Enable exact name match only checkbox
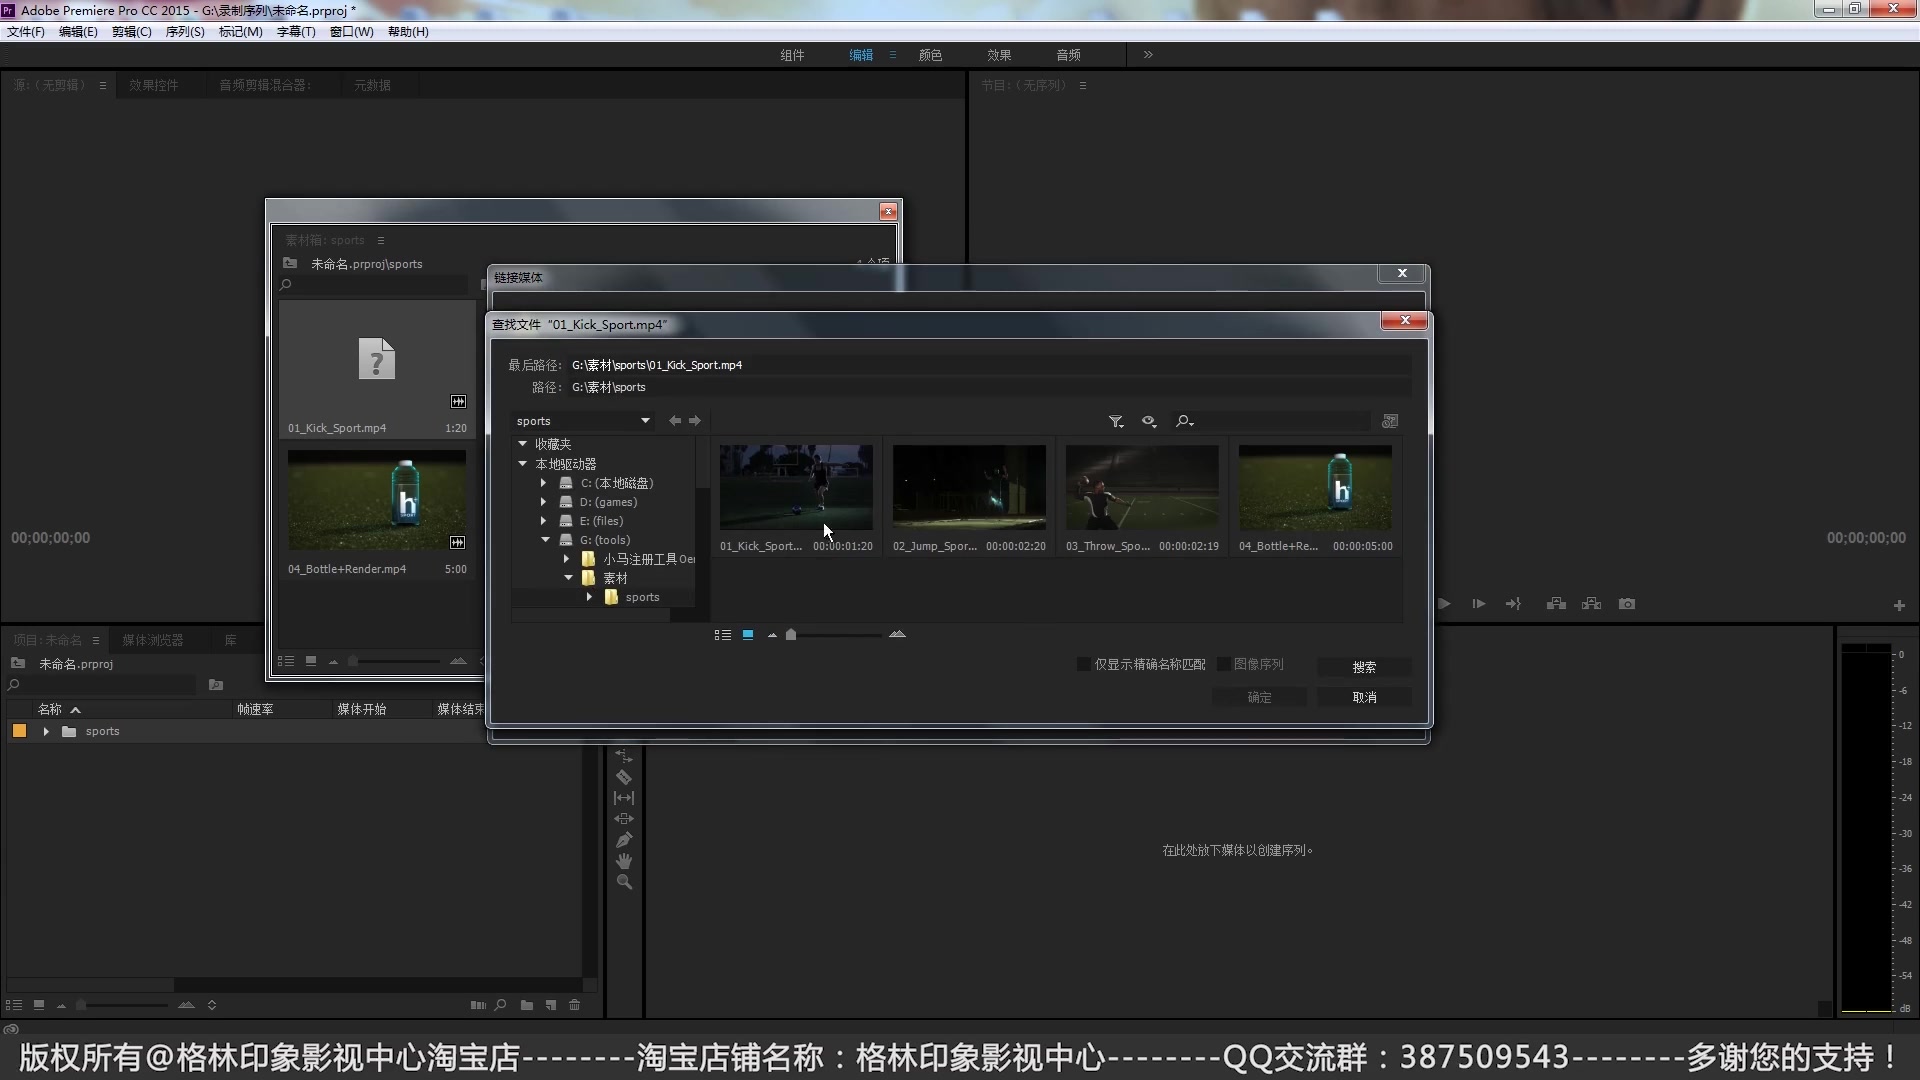Screen dimensions: 1920x1080 [1083, 664]
